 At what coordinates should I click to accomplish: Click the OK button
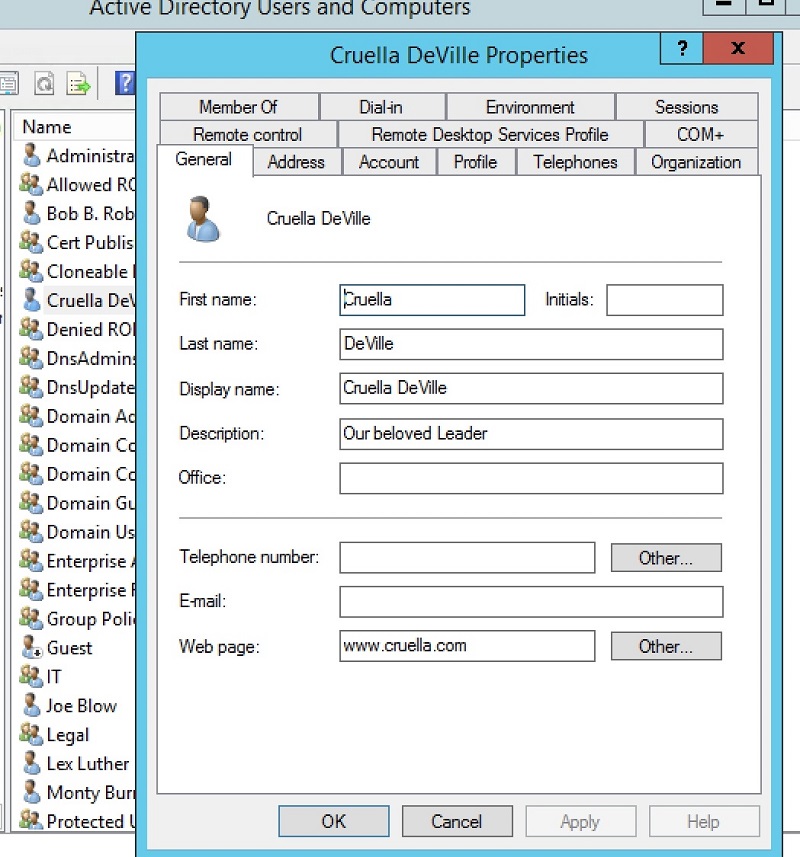[x=334, y=821]
